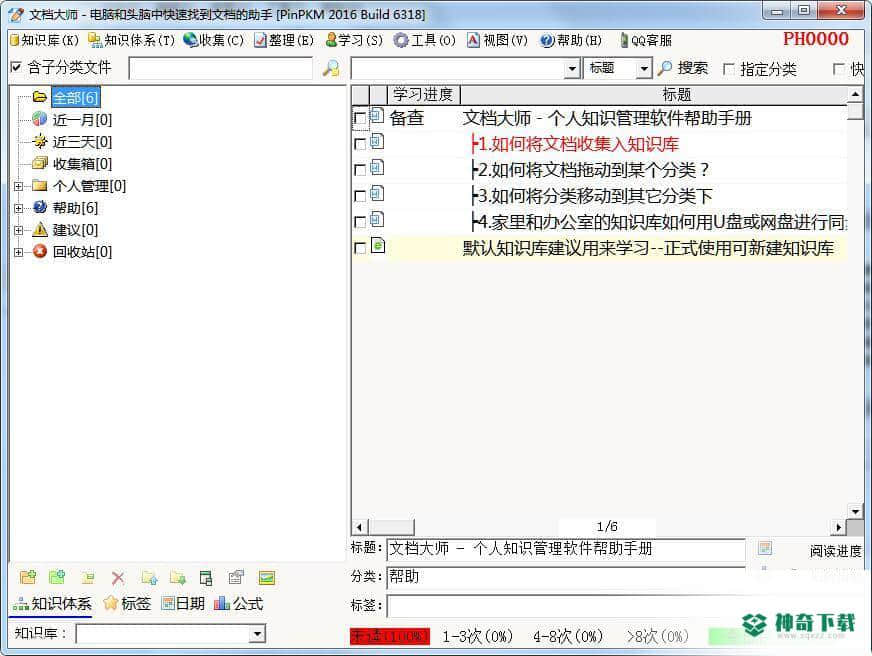The height and width of the screenshot is (656, 872).
Task: Open the 收集(C) menu
Action: (214, 40)
